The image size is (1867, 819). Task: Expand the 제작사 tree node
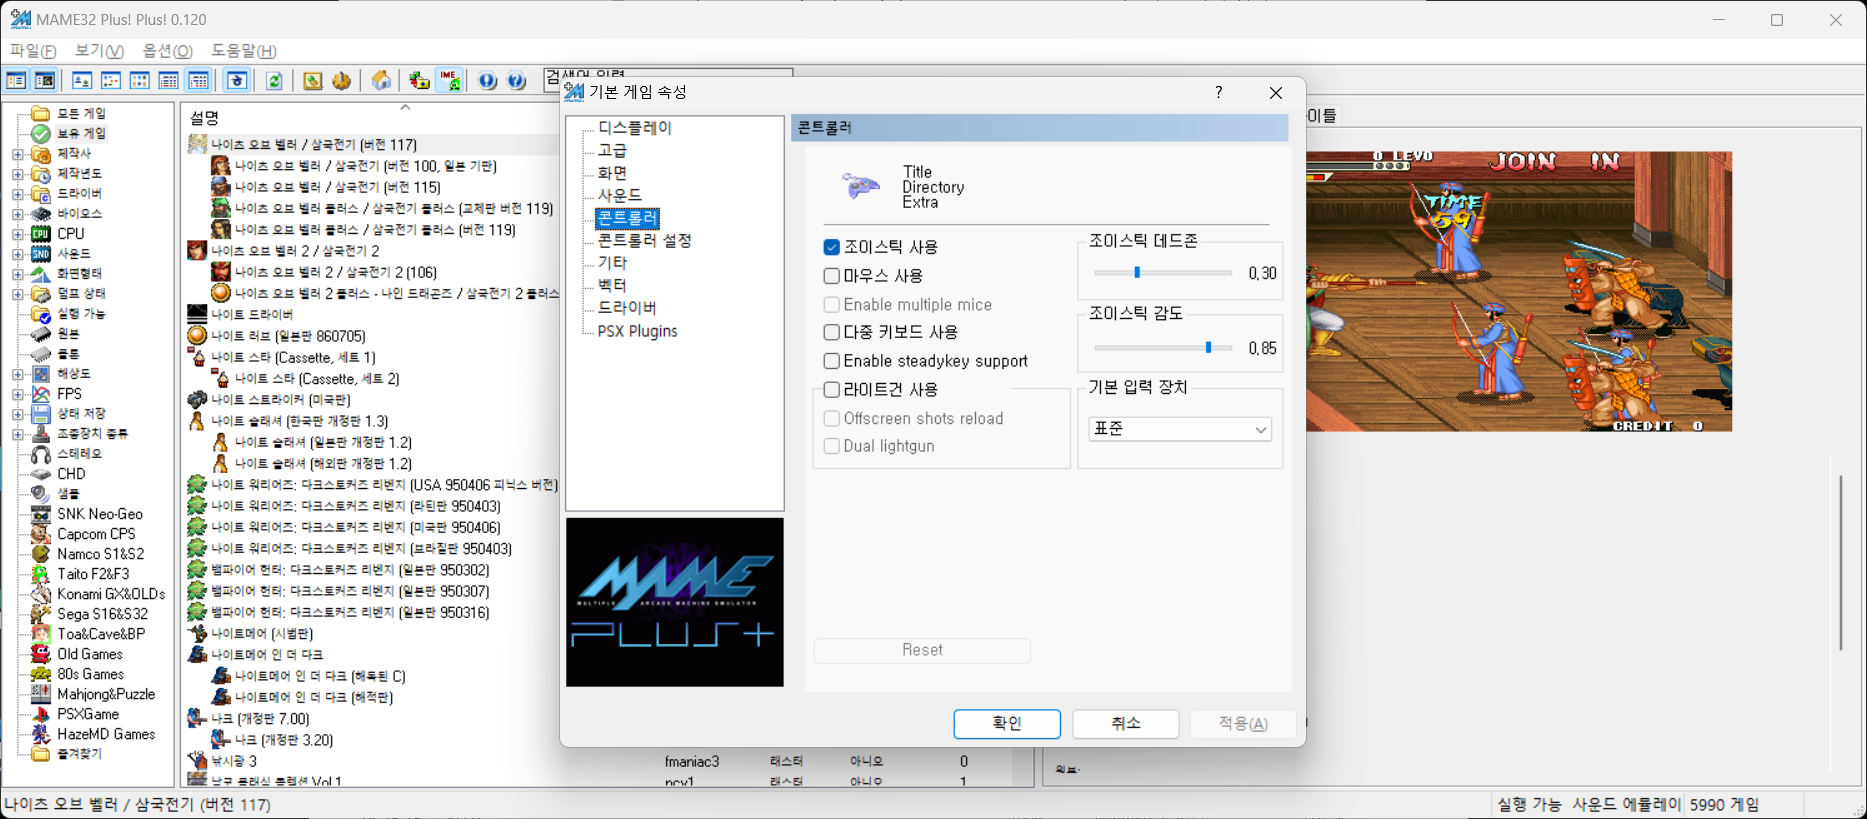[x=17, y=154]
